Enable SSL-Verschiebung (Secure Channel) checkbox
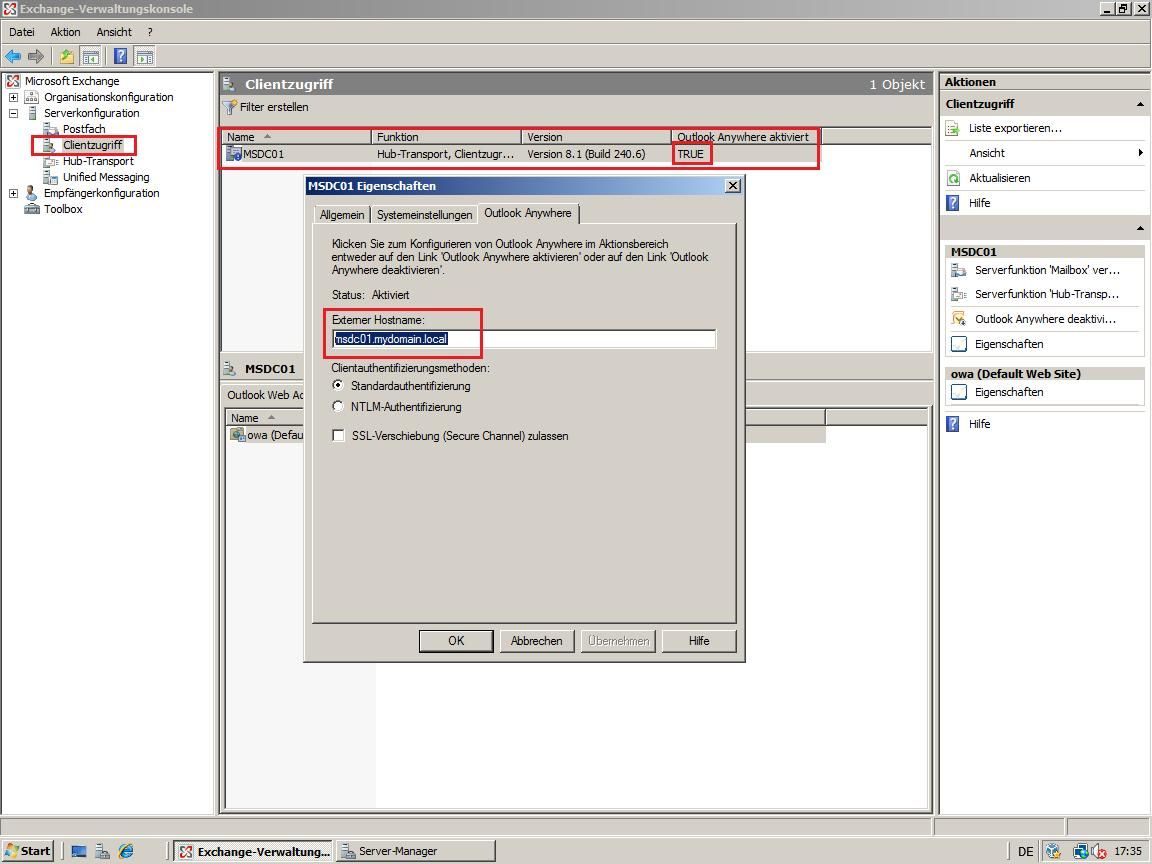 coord(339,436)
